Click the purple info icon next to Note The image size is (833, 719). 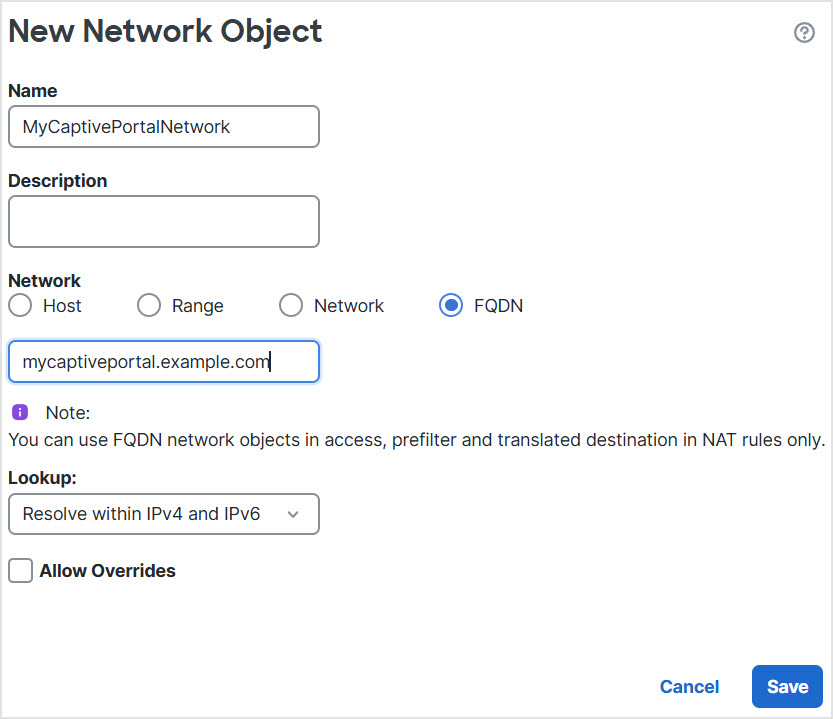click(x=19, y=412)
